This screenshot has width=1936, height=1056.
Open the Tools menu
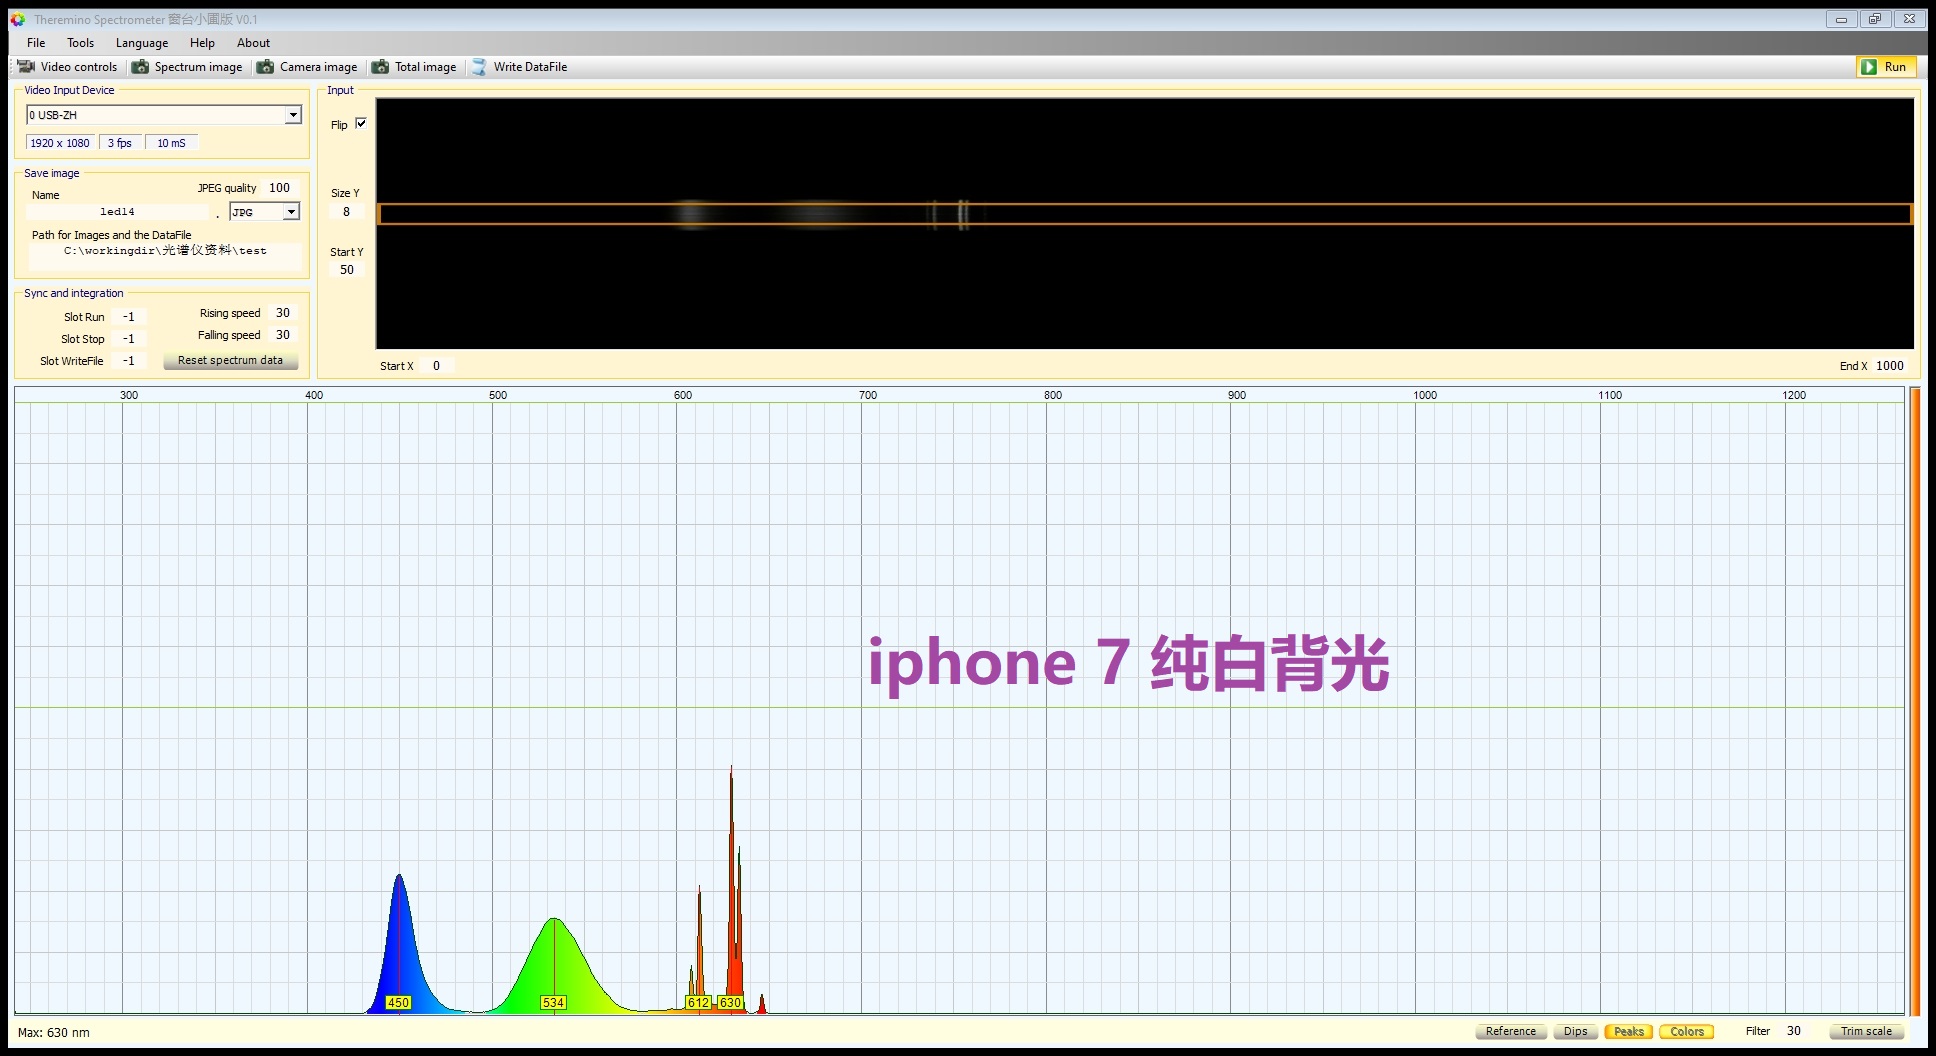pos(80,43)
